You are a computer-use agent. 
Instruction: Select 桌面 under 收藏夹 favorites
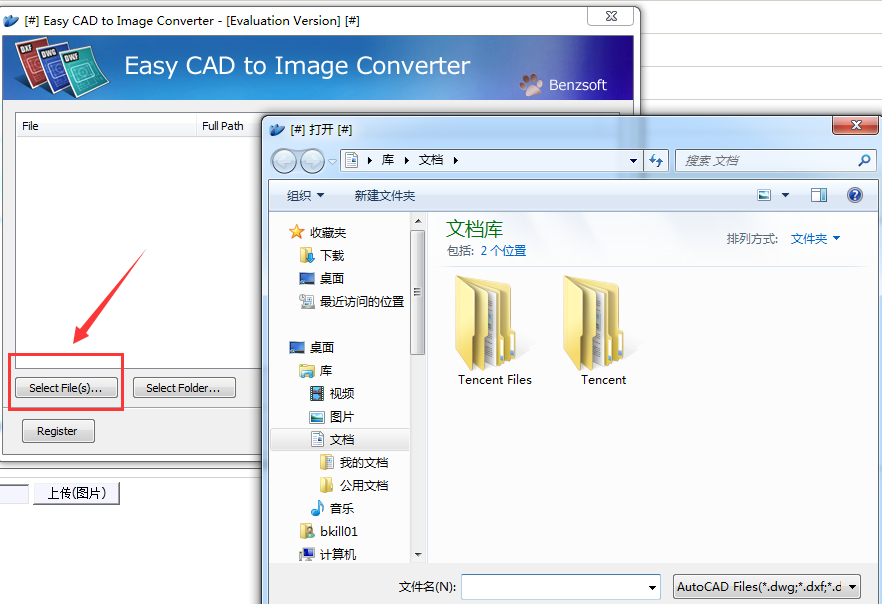pyautogui.click(x=321, y=278)
